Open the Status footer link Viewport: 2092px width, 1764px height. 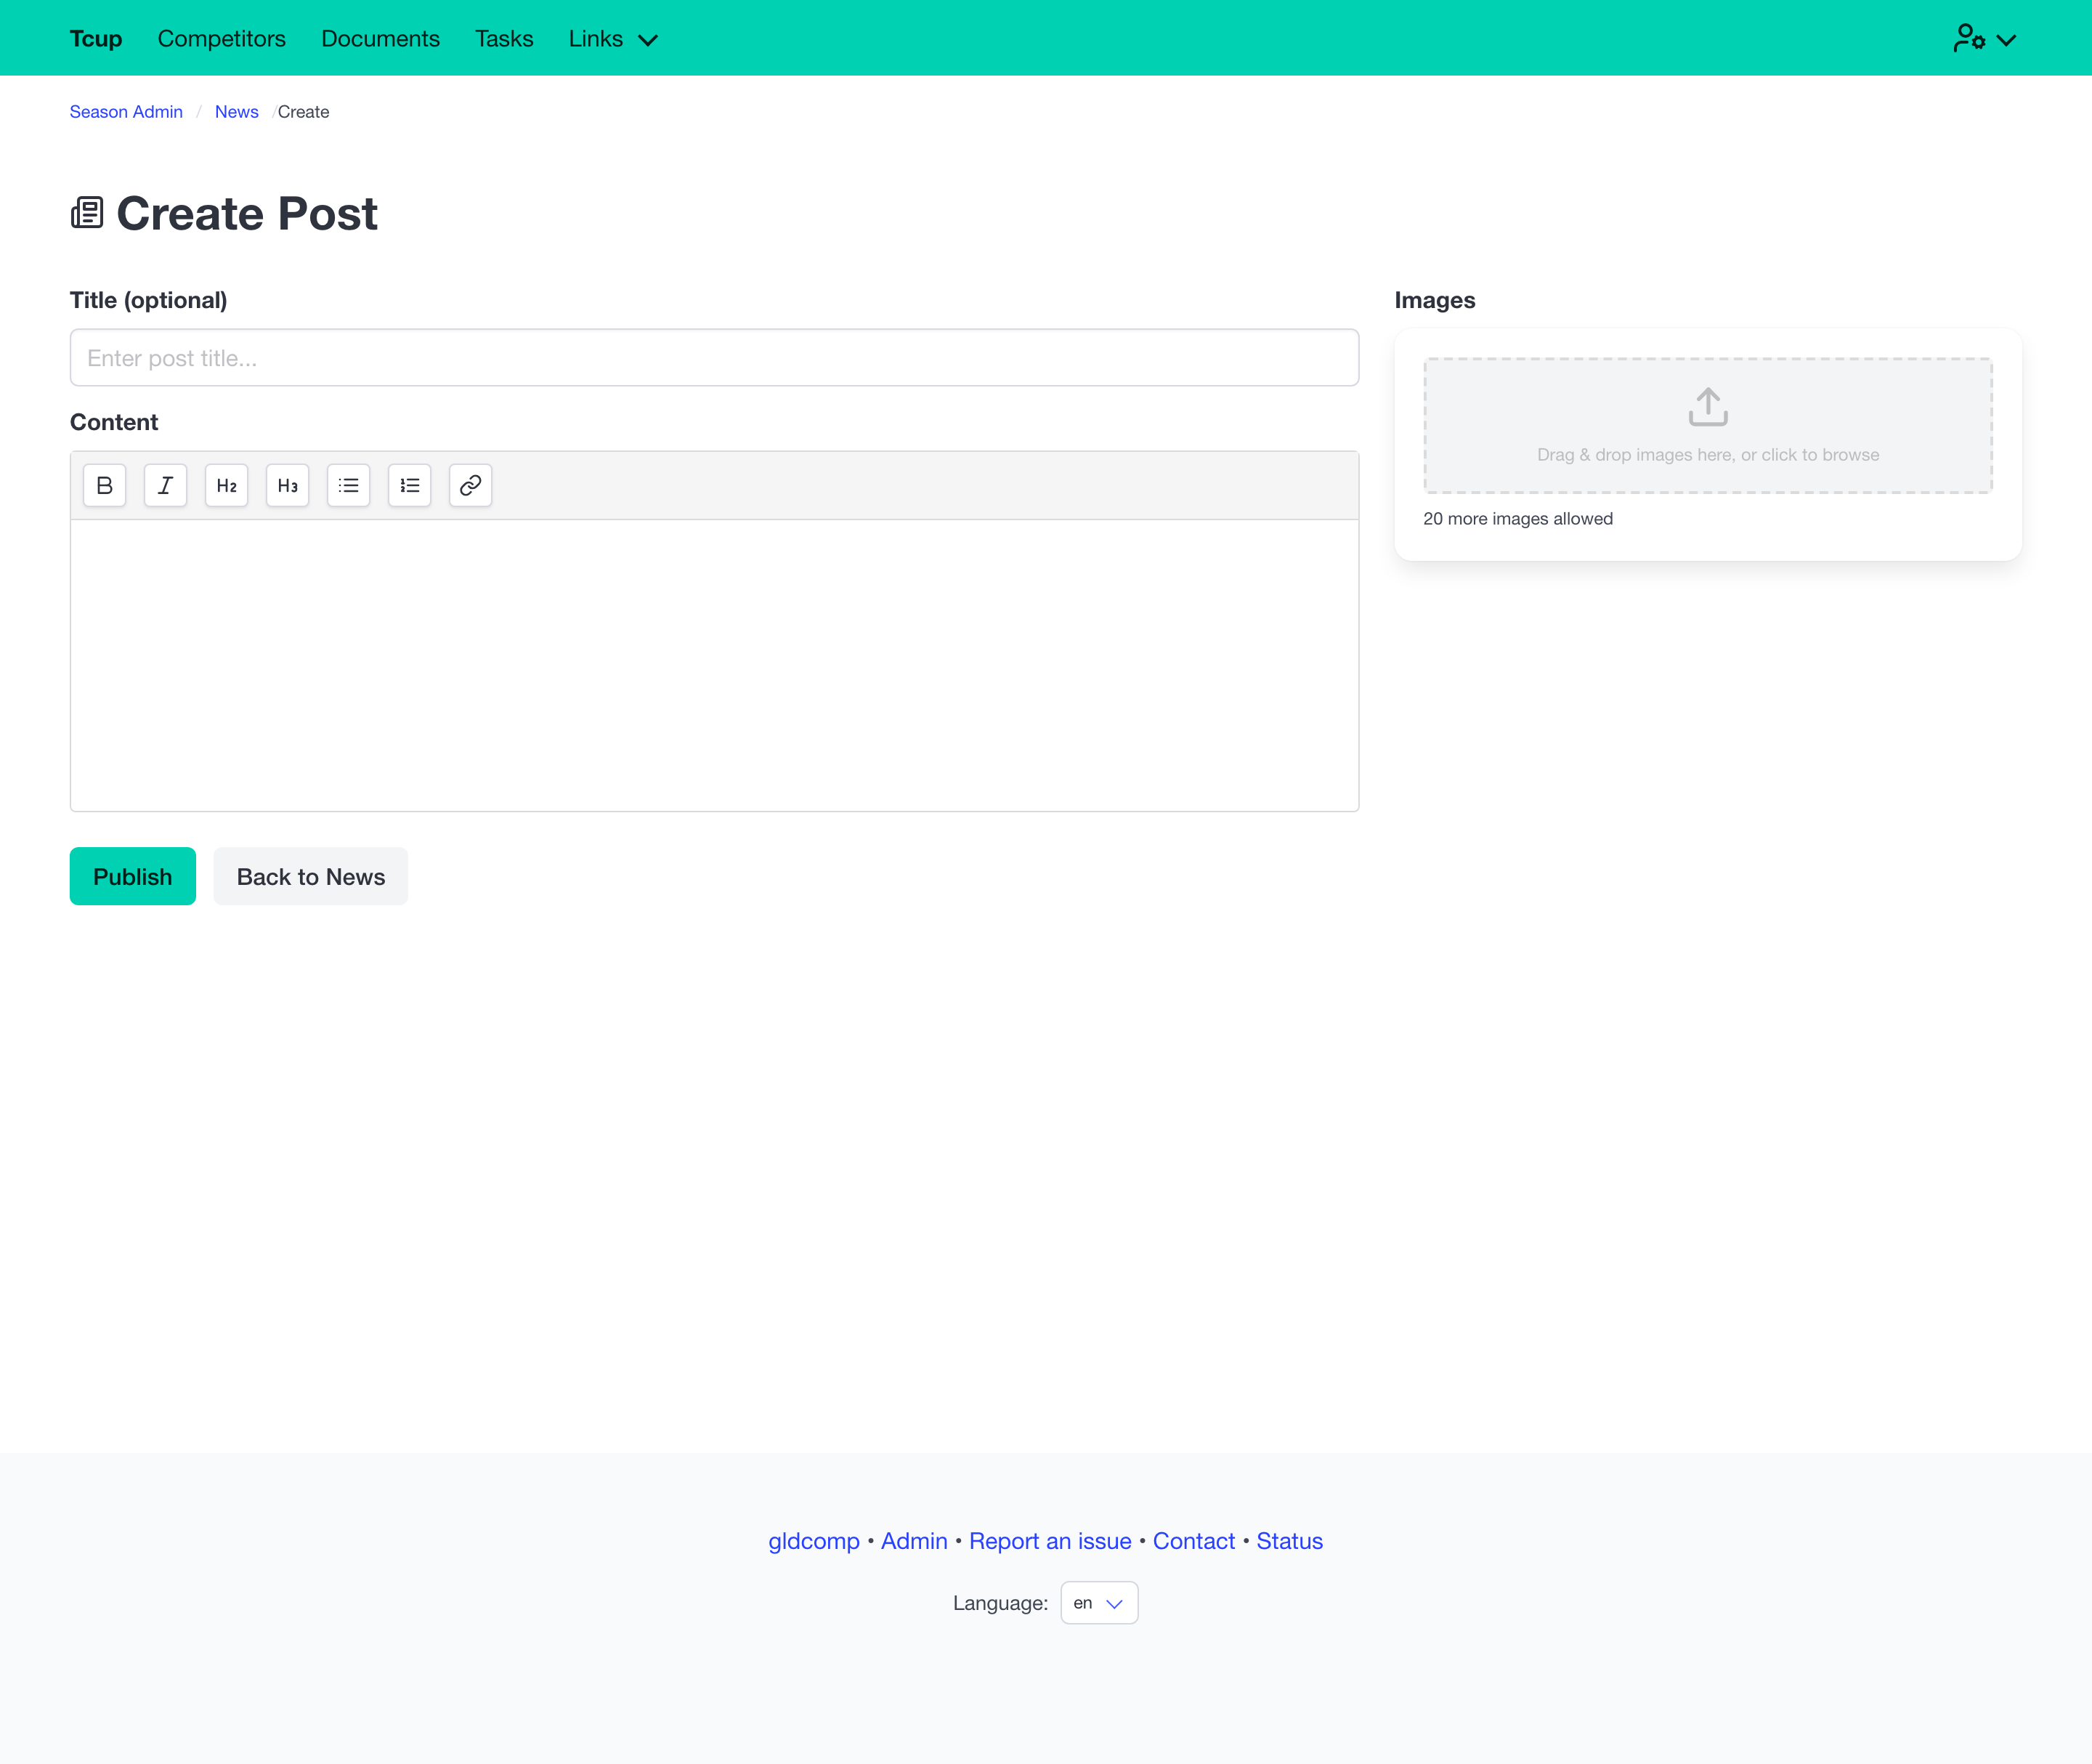pyautogui.click(x=1290, y=1541)
